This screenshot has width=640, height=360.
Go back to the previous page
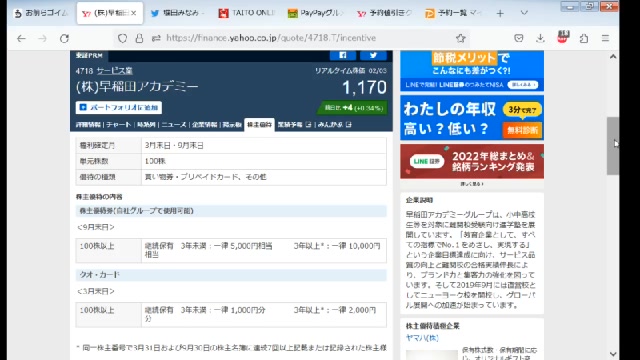point(21,38)
